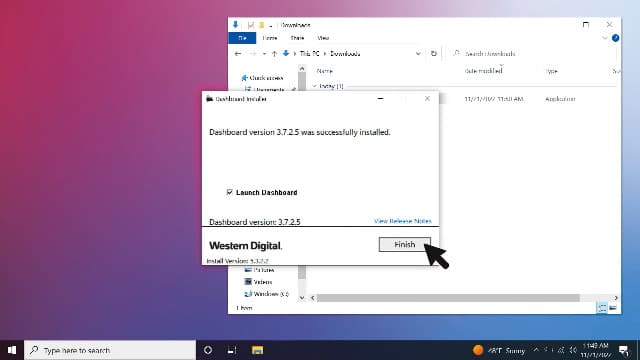The width and height of the screenshot is (640, 360).
Task: Open Cortana from the taskbar
Action: [x=208, y=350]
